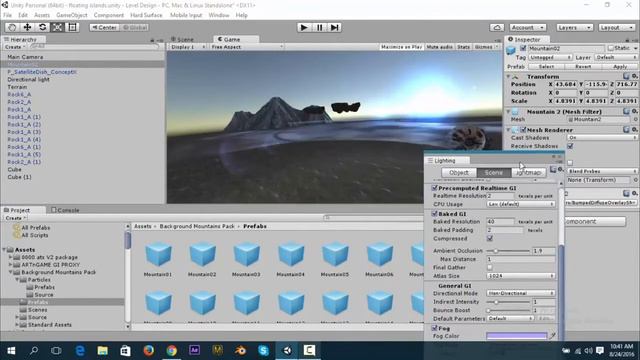The width and height of the screenshot is (640, 360).
Task: Open the Mesh Renderer help icon
Action: pos(626,130)
